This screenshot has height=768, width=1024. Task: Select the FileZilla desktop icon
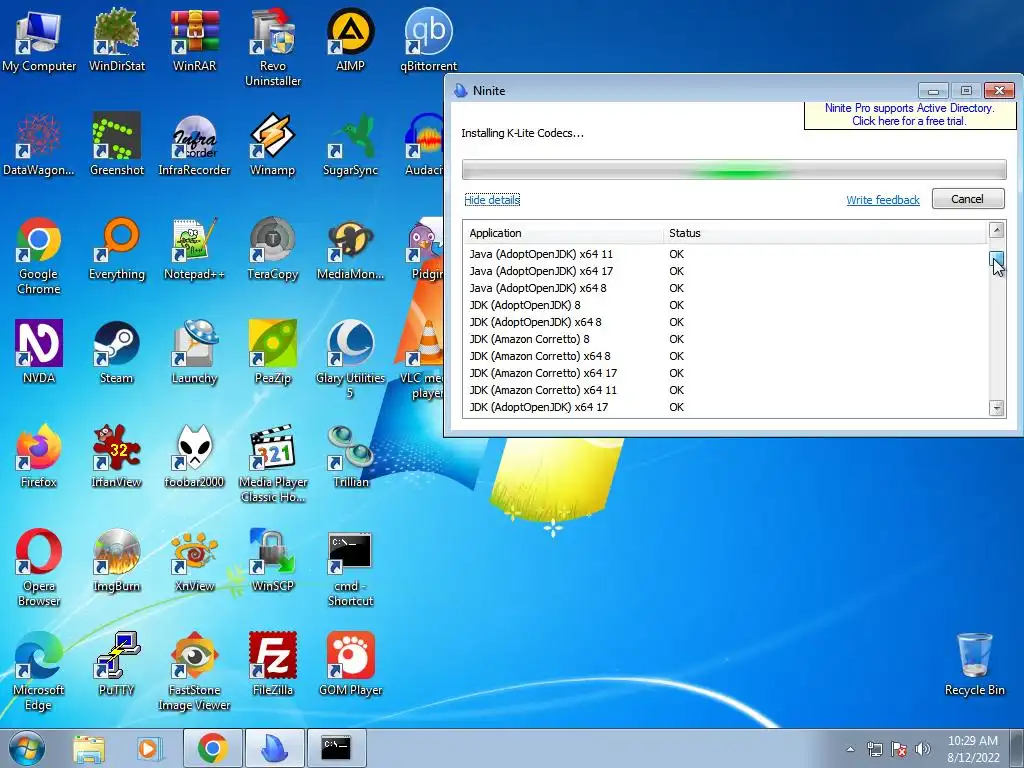tap(272, 664)
